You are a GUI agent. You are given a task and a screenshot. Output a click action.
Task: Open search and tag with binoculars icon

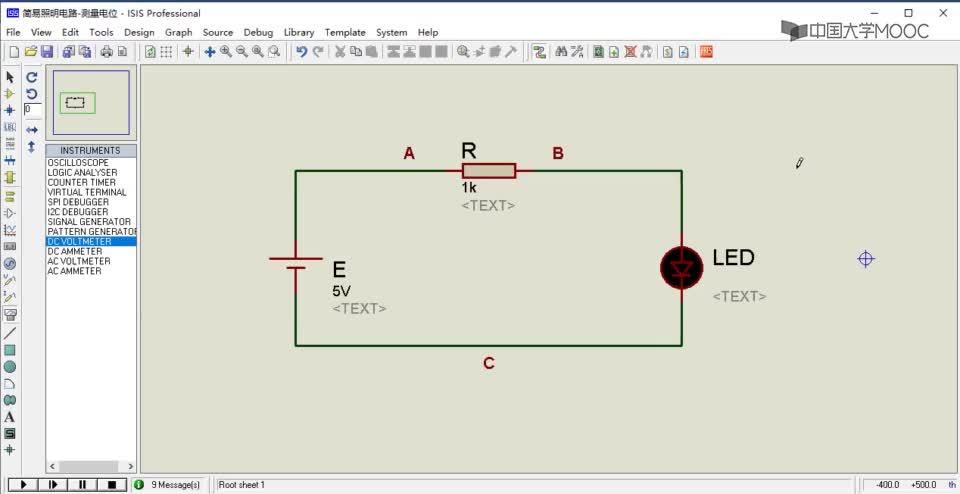(x=560, y=52)
